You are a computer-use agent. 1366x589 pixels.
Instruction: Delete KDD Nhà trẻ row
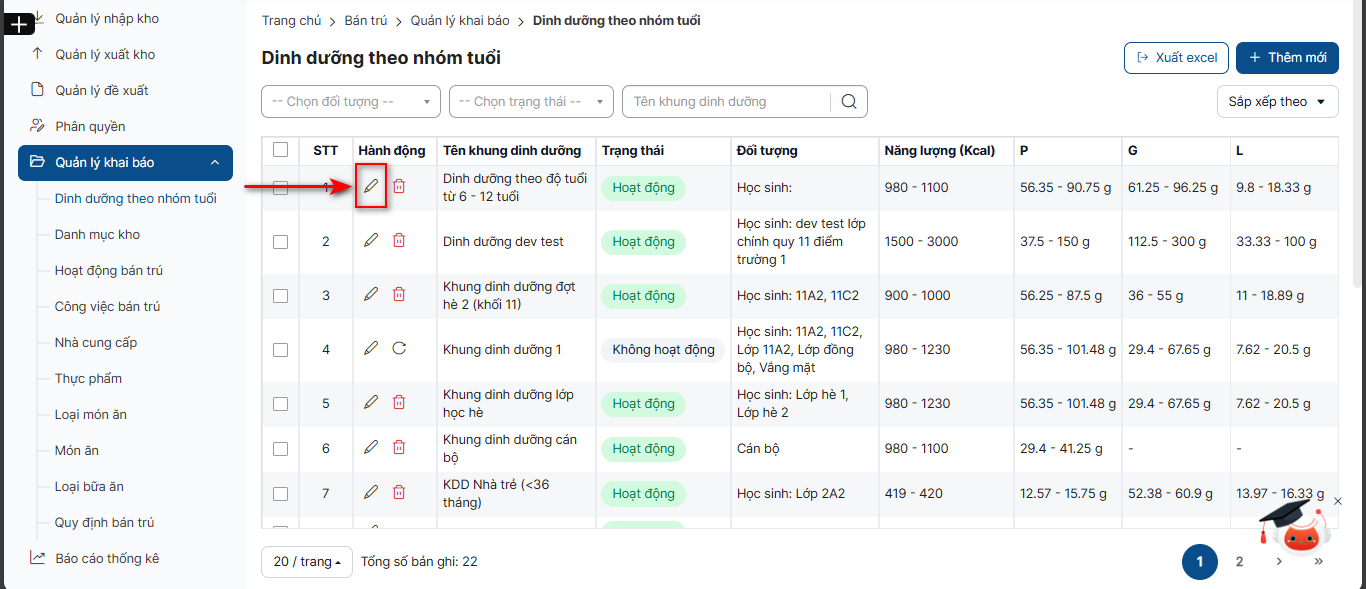[399, 492]
